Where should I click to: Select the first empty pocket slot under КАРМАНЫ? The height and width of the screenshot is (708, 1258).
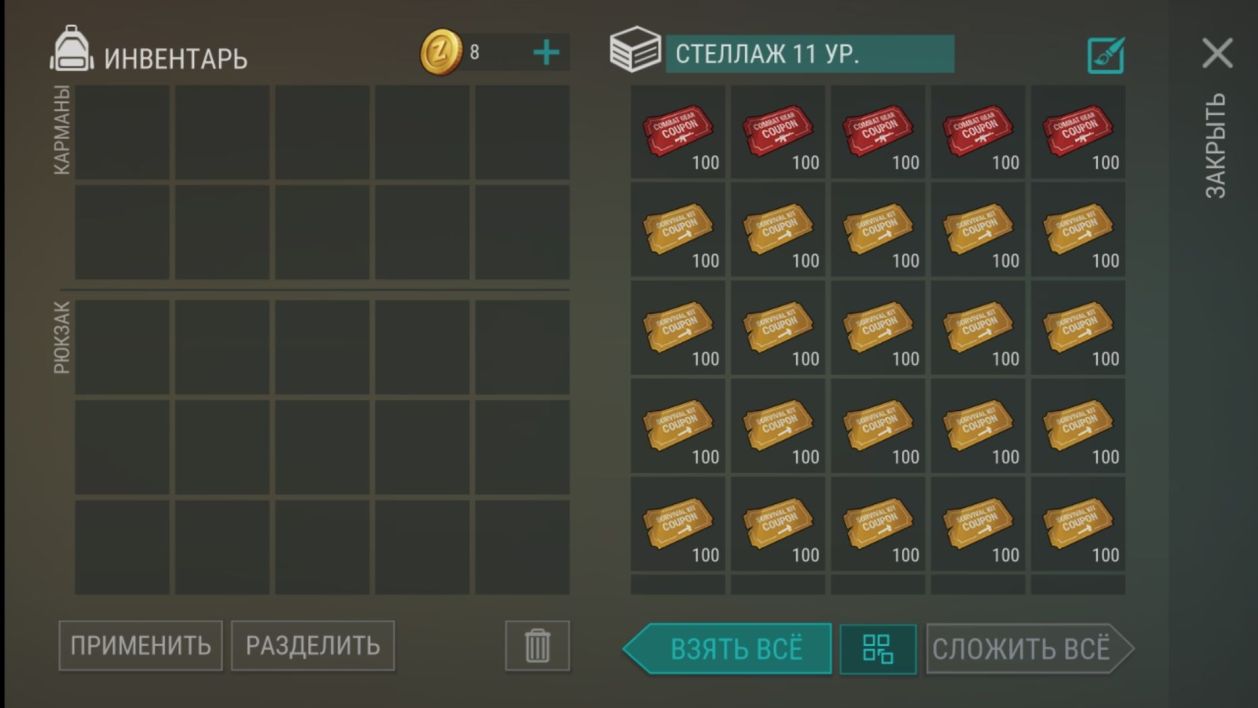tap(122, 132)
